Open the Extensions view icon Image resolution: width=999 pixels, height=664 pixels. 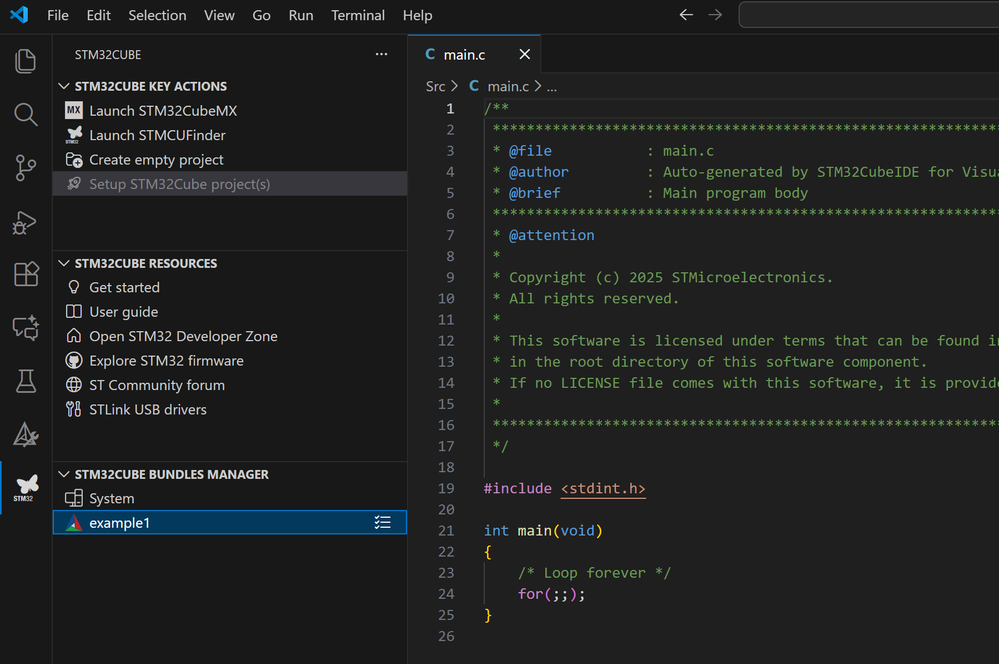coord(26,274)
